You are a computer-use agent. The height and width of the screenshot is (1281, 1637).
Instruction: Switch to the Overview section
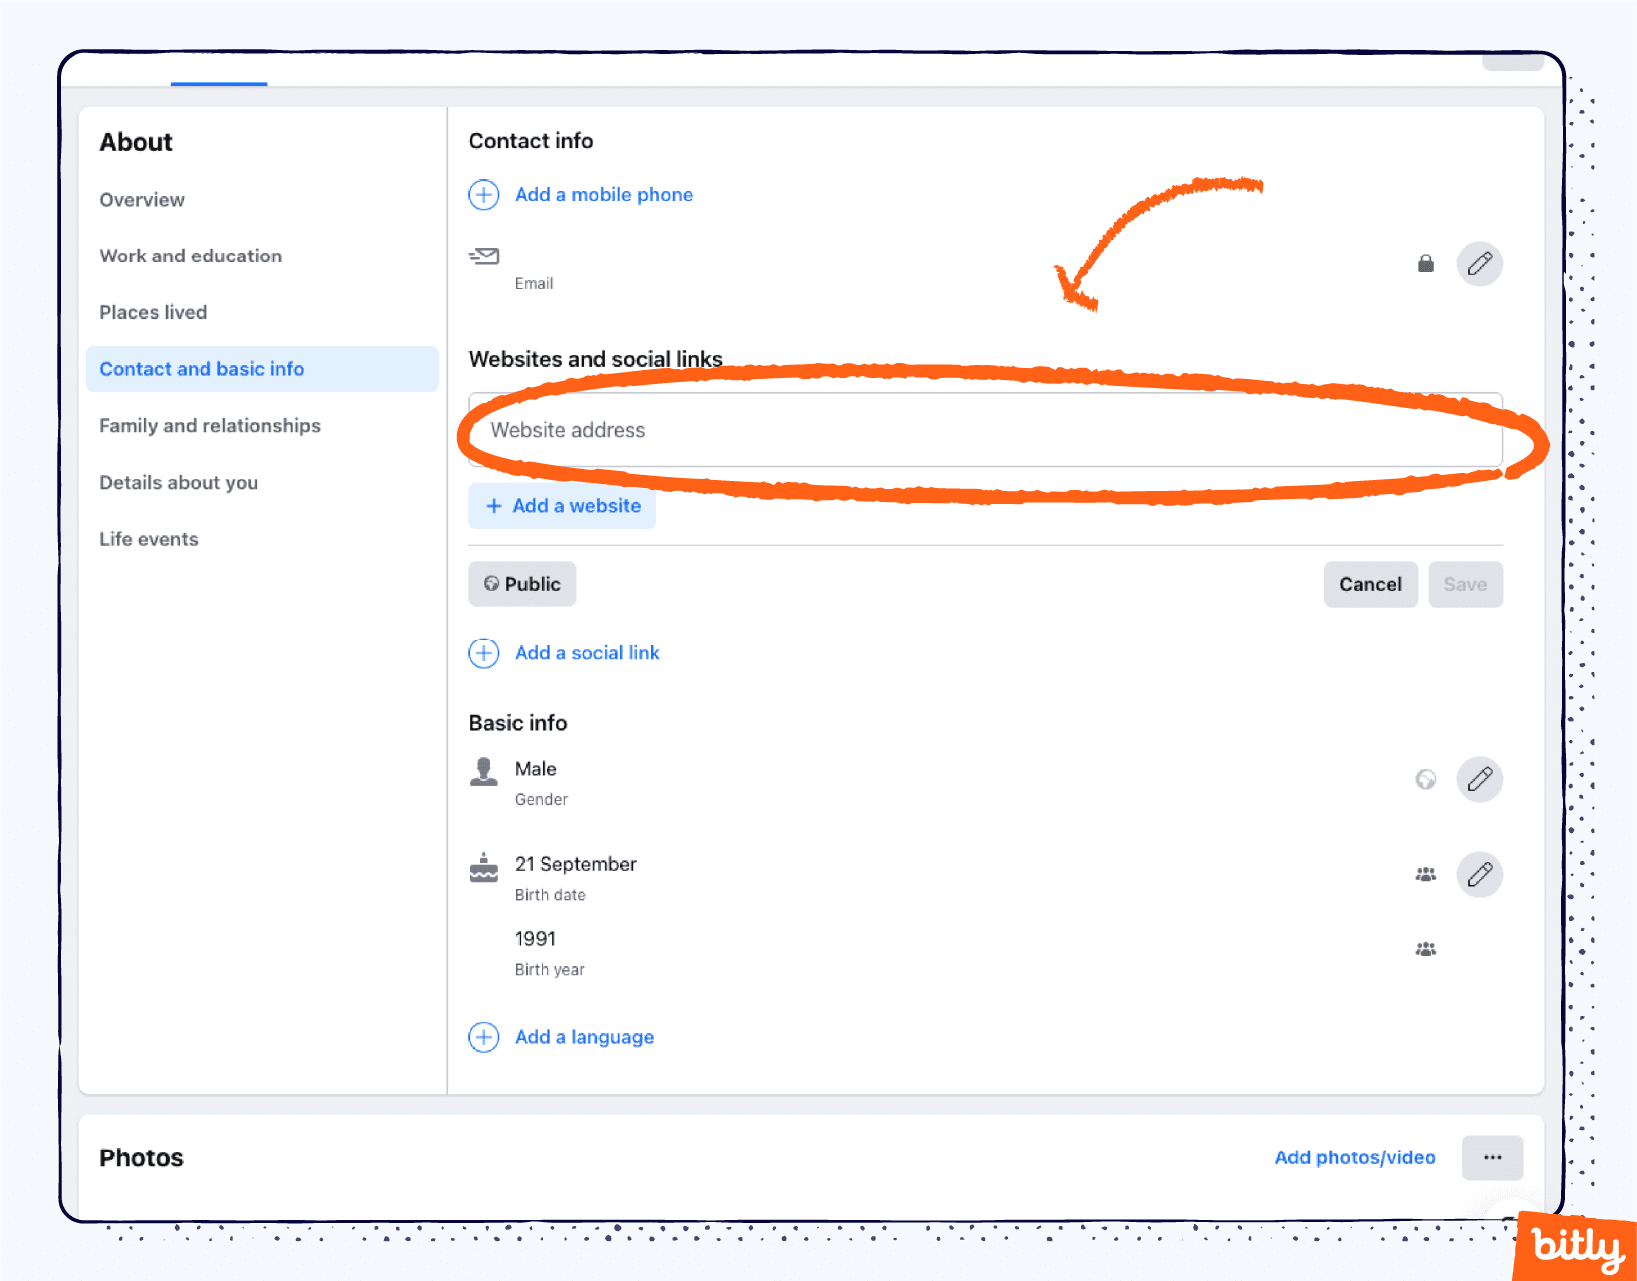[x=142, y=199]
